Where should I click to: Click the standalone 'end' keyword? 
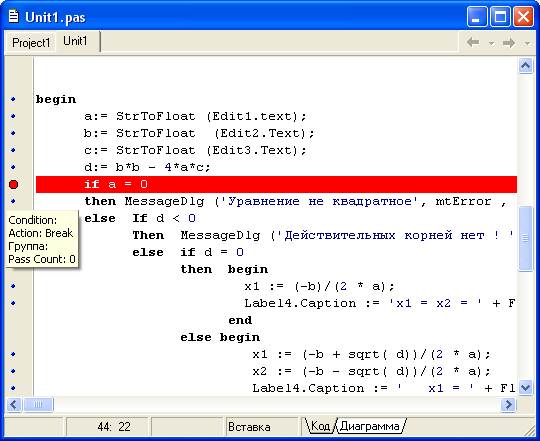coord(240,321)
